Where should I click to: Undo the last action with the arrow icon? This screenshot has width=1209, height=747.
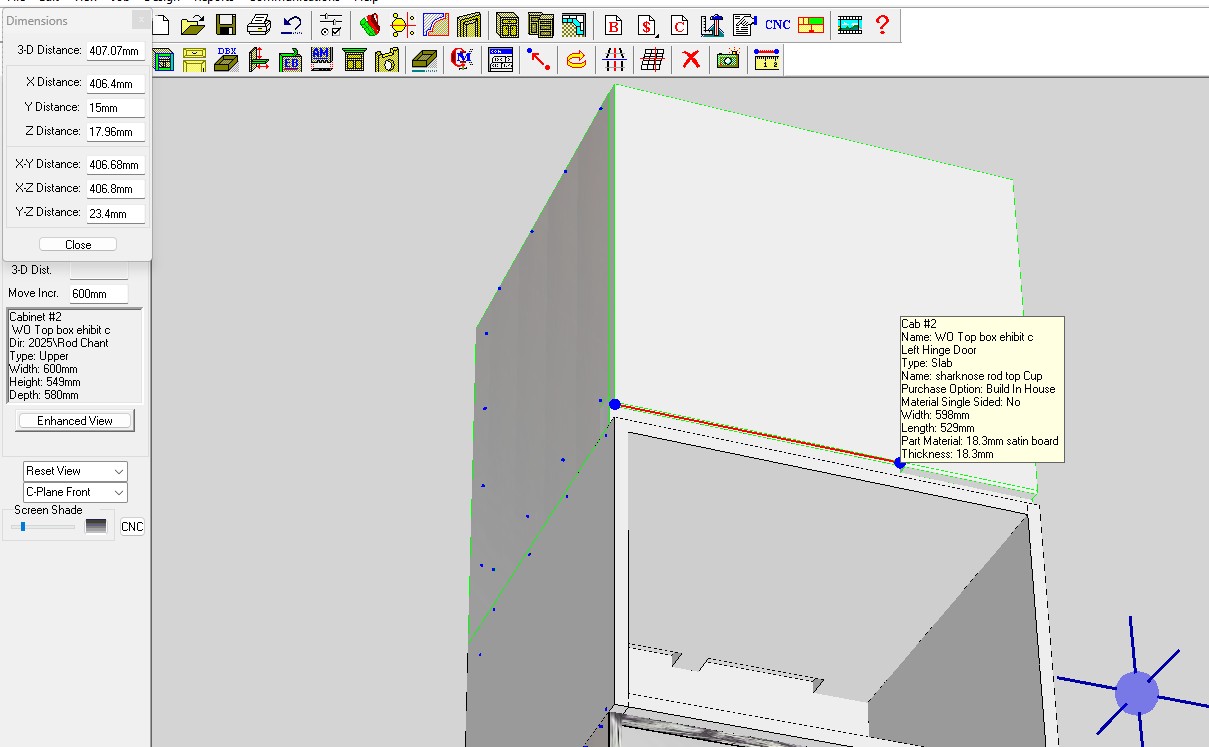(x=292, y=25)
